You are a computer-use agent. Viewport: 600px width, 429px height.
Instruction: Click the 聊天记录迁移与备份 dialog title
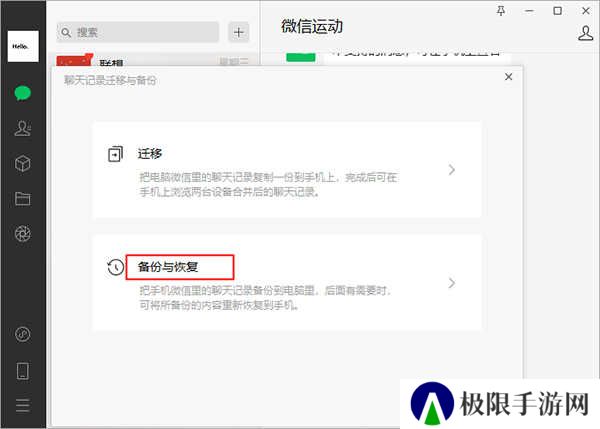coord(110,80)
